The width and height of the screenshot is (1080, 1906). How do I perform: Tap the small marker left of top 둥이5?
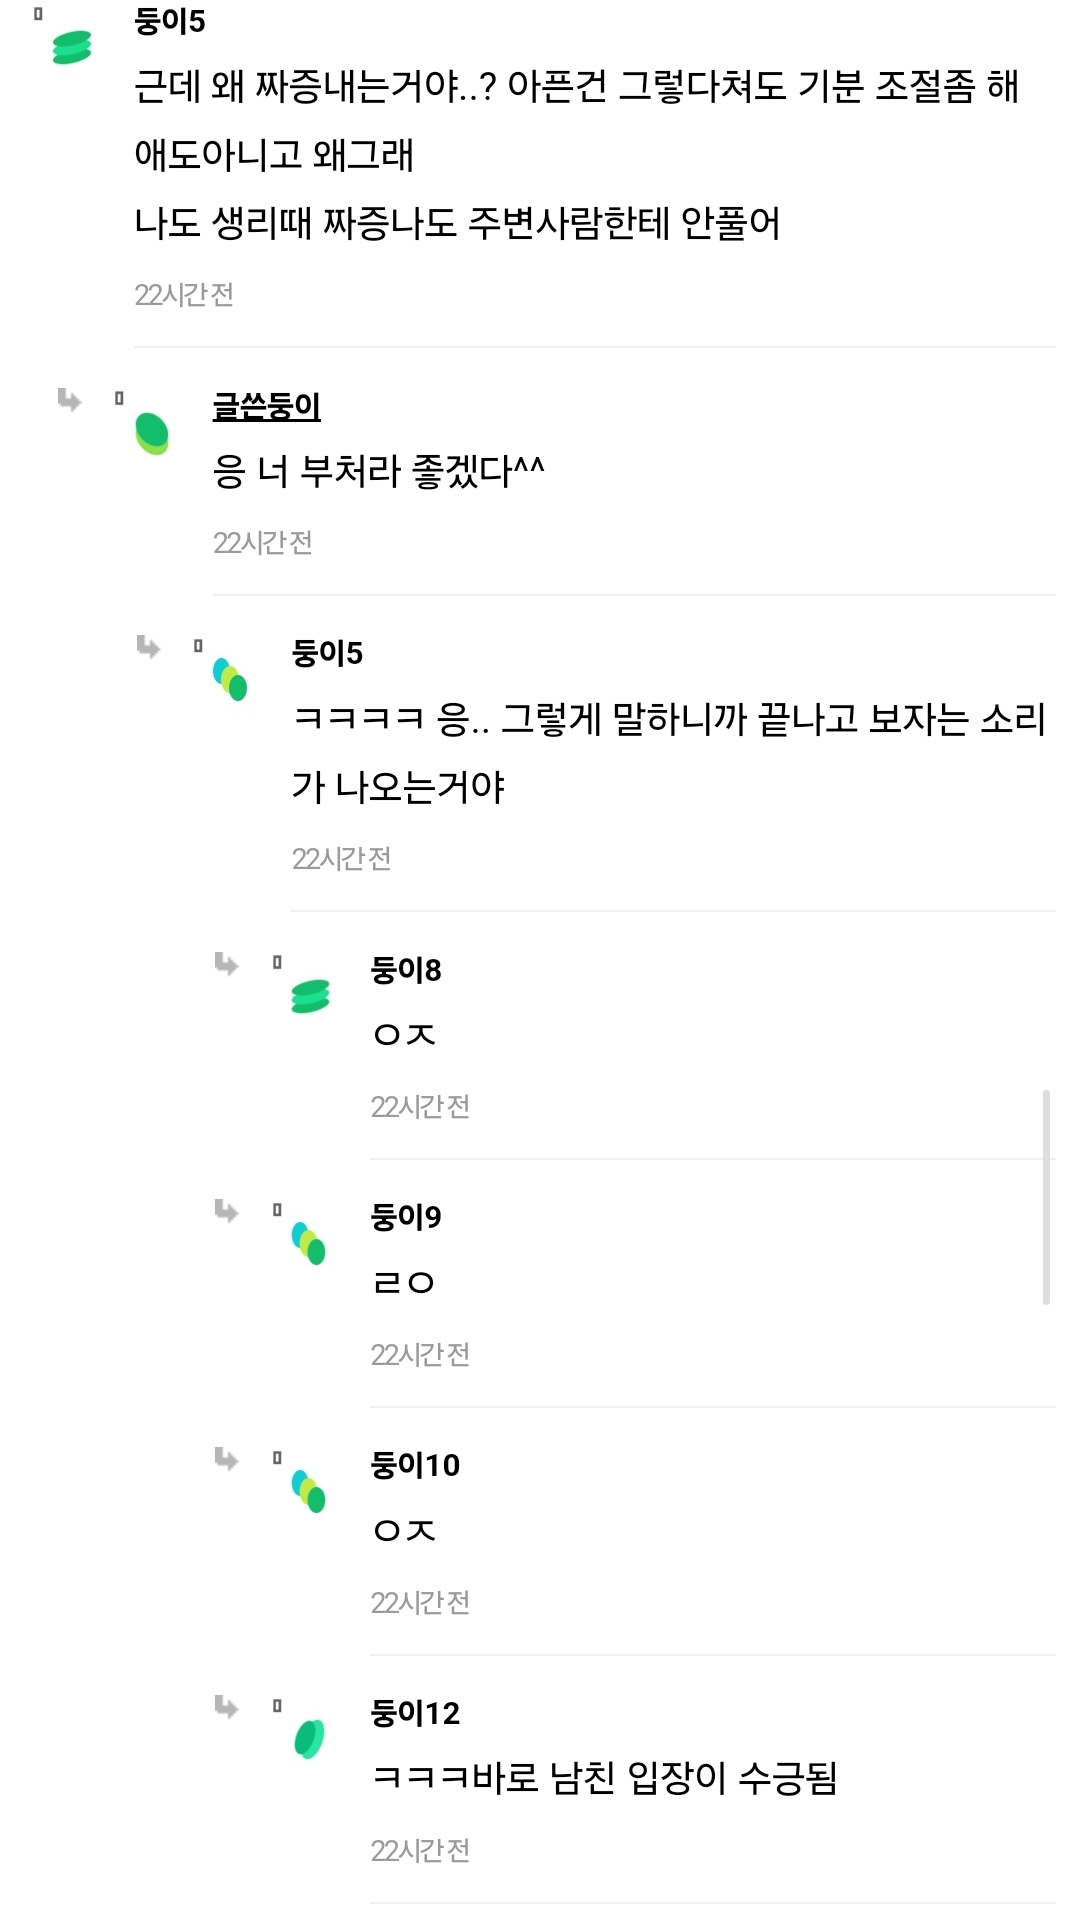pos(38,14)
